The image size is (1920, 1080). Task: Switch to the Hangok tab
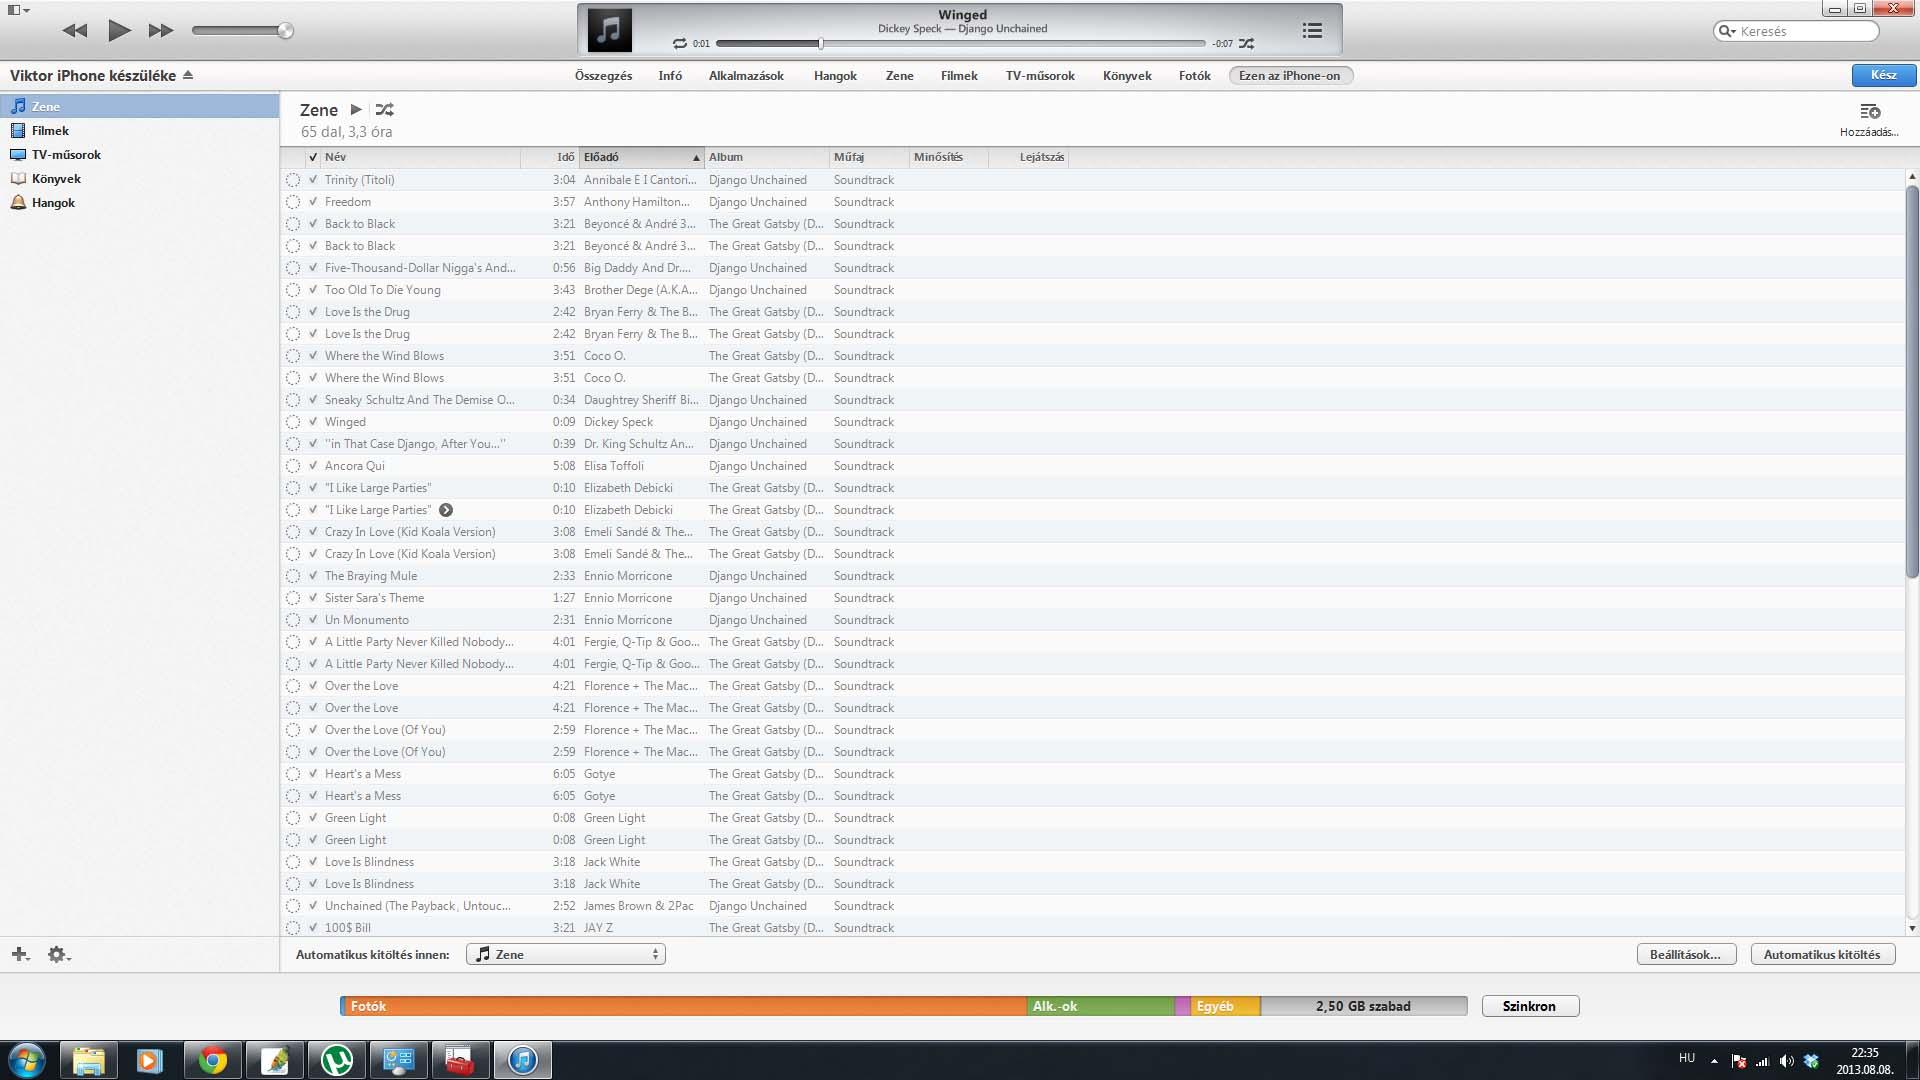click(x=835, y=76)
